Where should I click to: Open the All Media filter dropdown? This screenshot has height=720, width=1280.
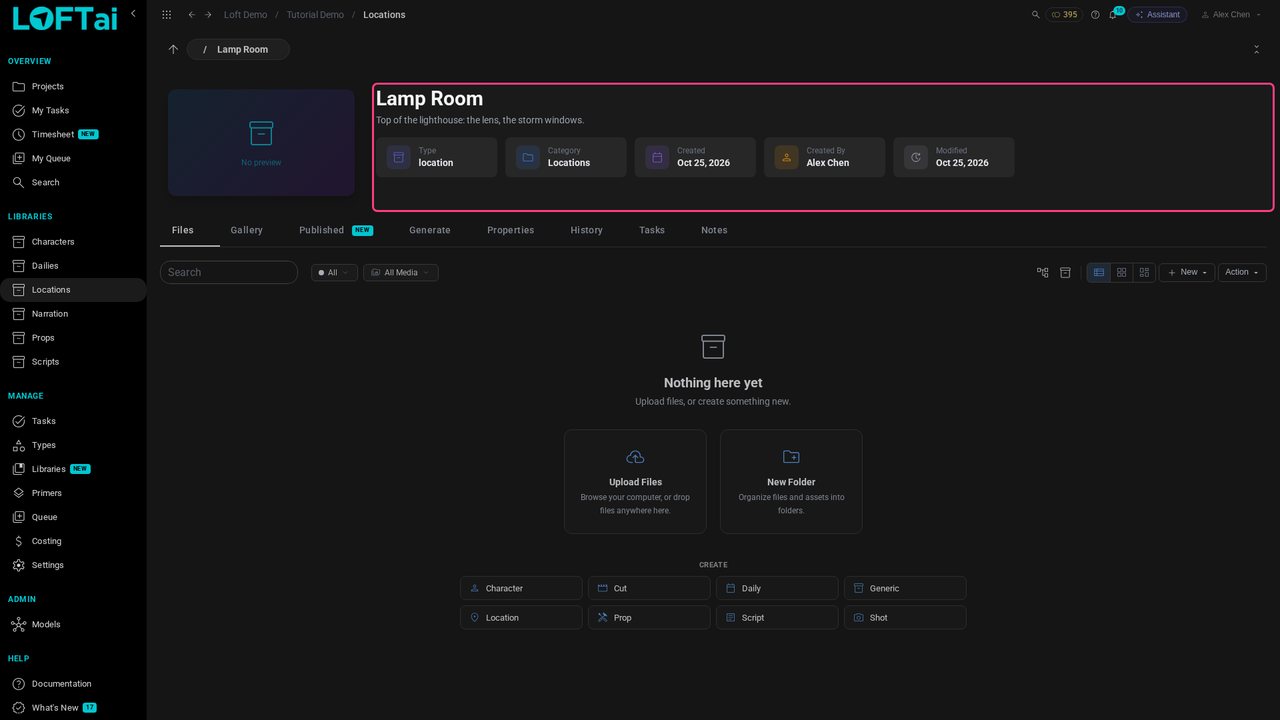click(401, 272)
